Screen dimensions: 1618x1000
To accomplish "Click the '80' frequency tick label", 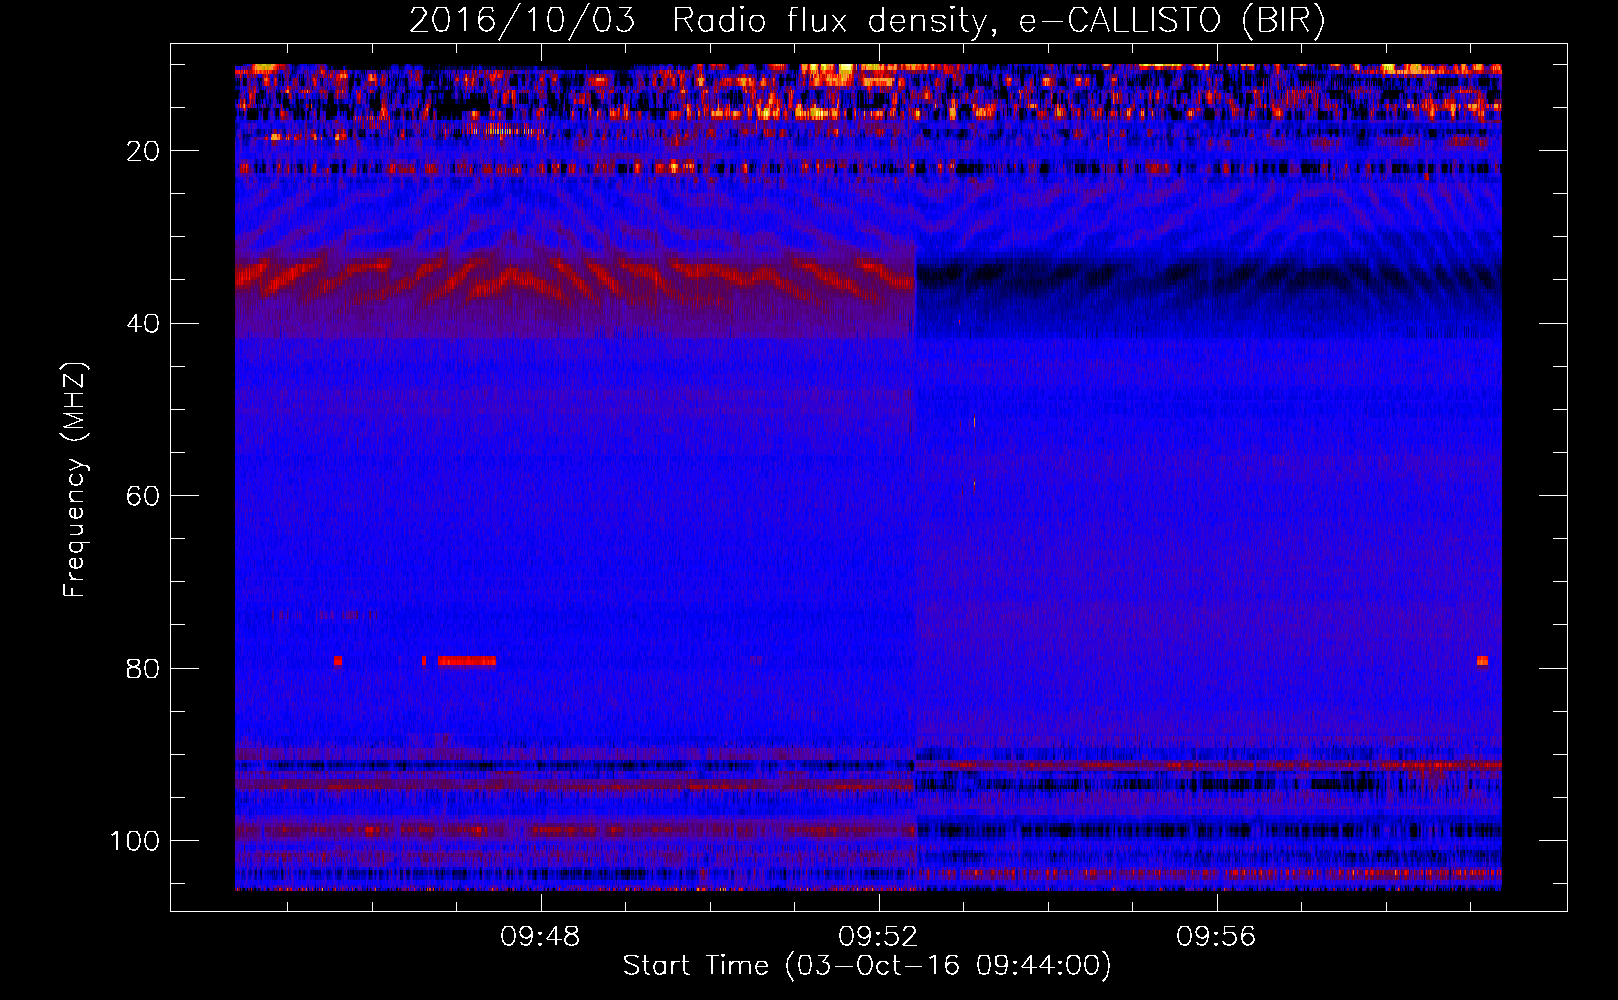I will coord(144,669).
